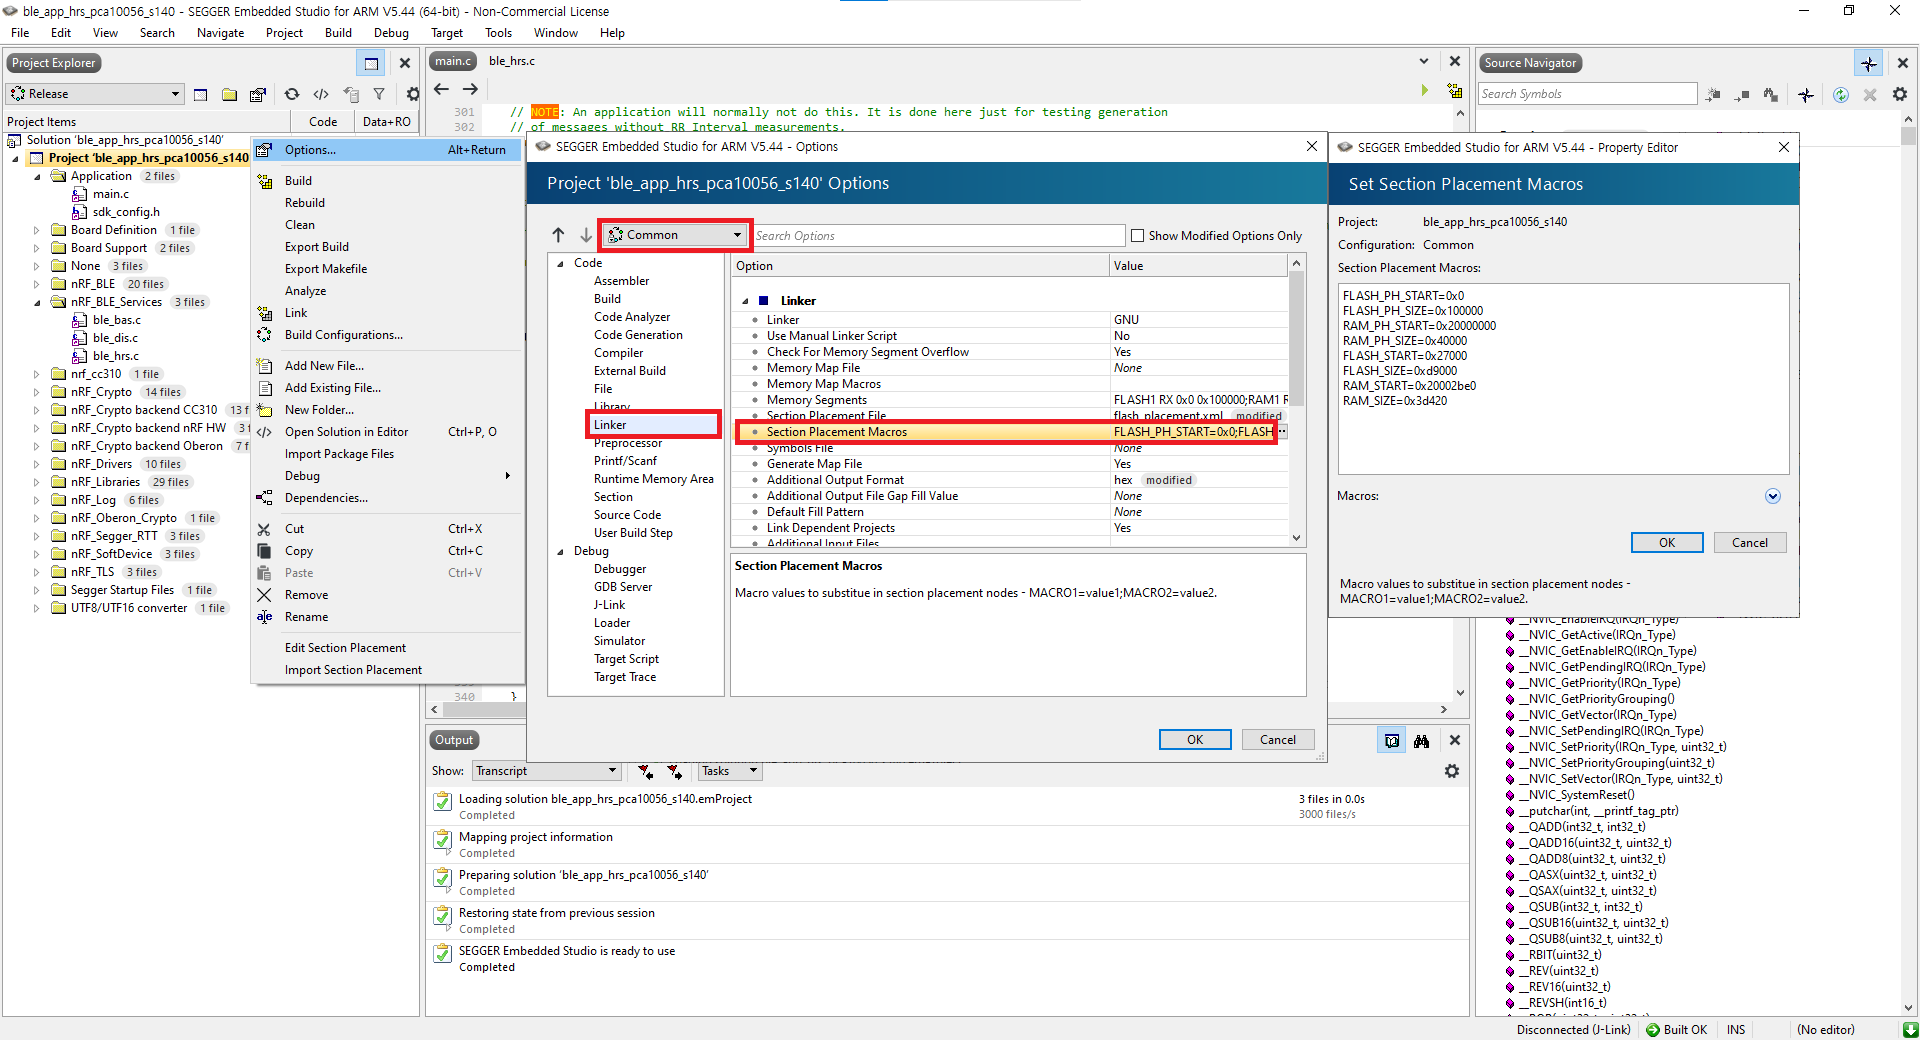The width and height of the screenshot is (1920, 1040).
Task: Collapse the Code tree node in Options
Action: tap(560, 264)
